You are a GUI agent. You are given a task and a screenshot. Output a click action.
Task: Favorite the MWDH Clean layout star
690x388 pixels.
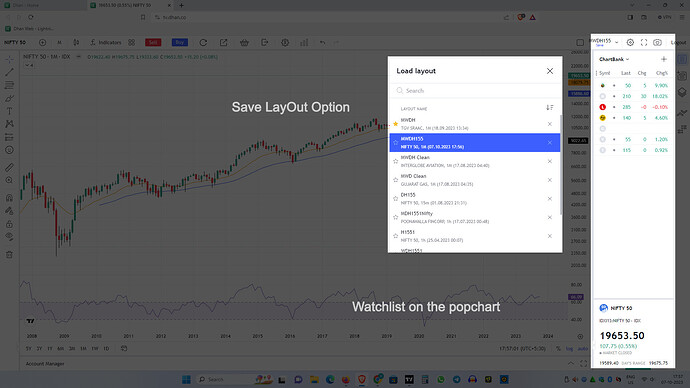395,161
